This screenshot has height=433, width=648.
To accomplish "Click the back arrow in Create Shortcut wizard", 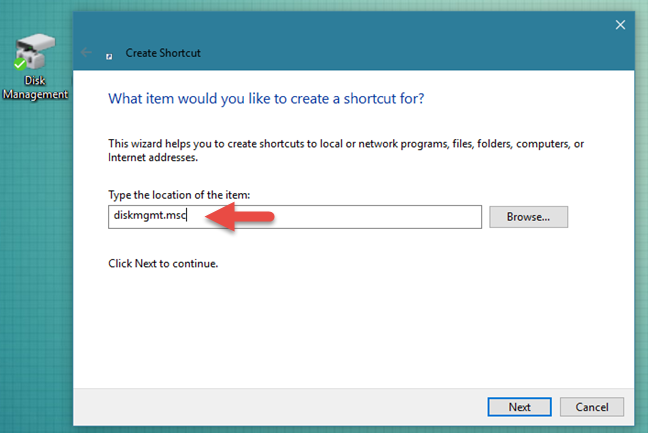I will pyautogui.click(x=86, y=52).
